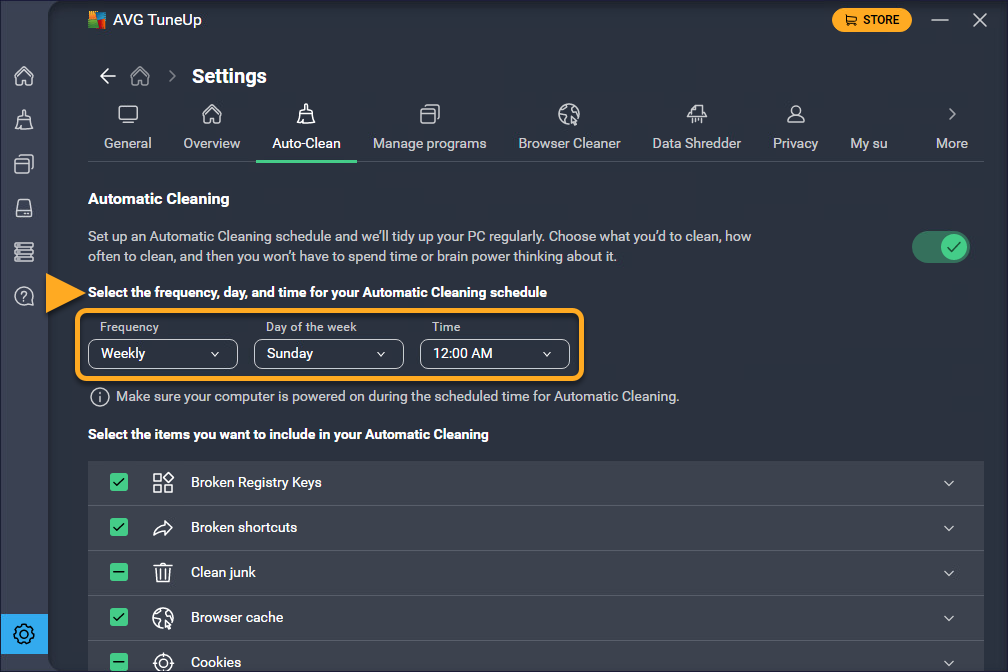
Task: Click More to show additional tabs
Action: (x=951, y=127)
